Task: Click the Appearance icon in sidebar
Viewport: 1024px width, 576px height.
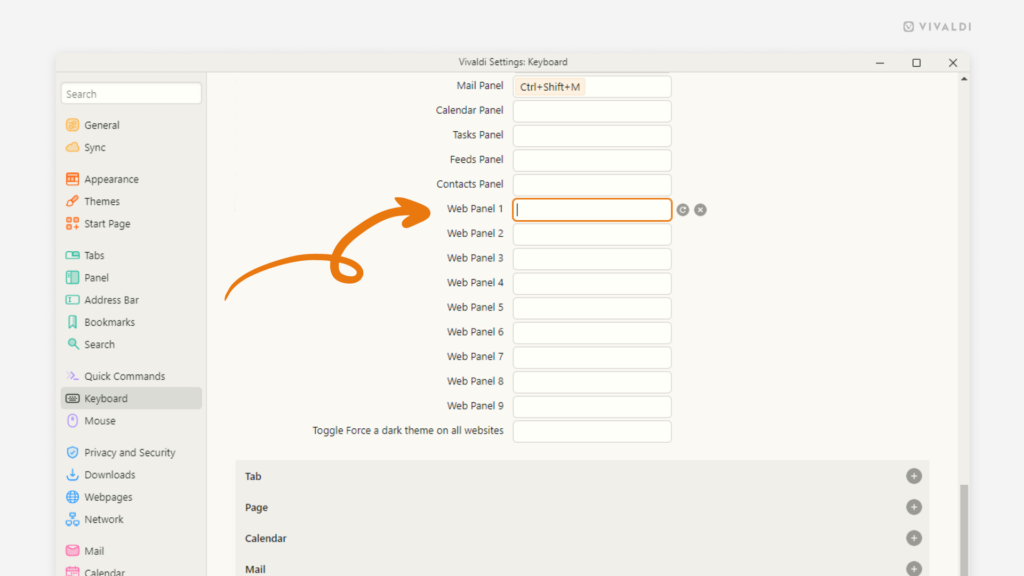Action: [72, 179]
